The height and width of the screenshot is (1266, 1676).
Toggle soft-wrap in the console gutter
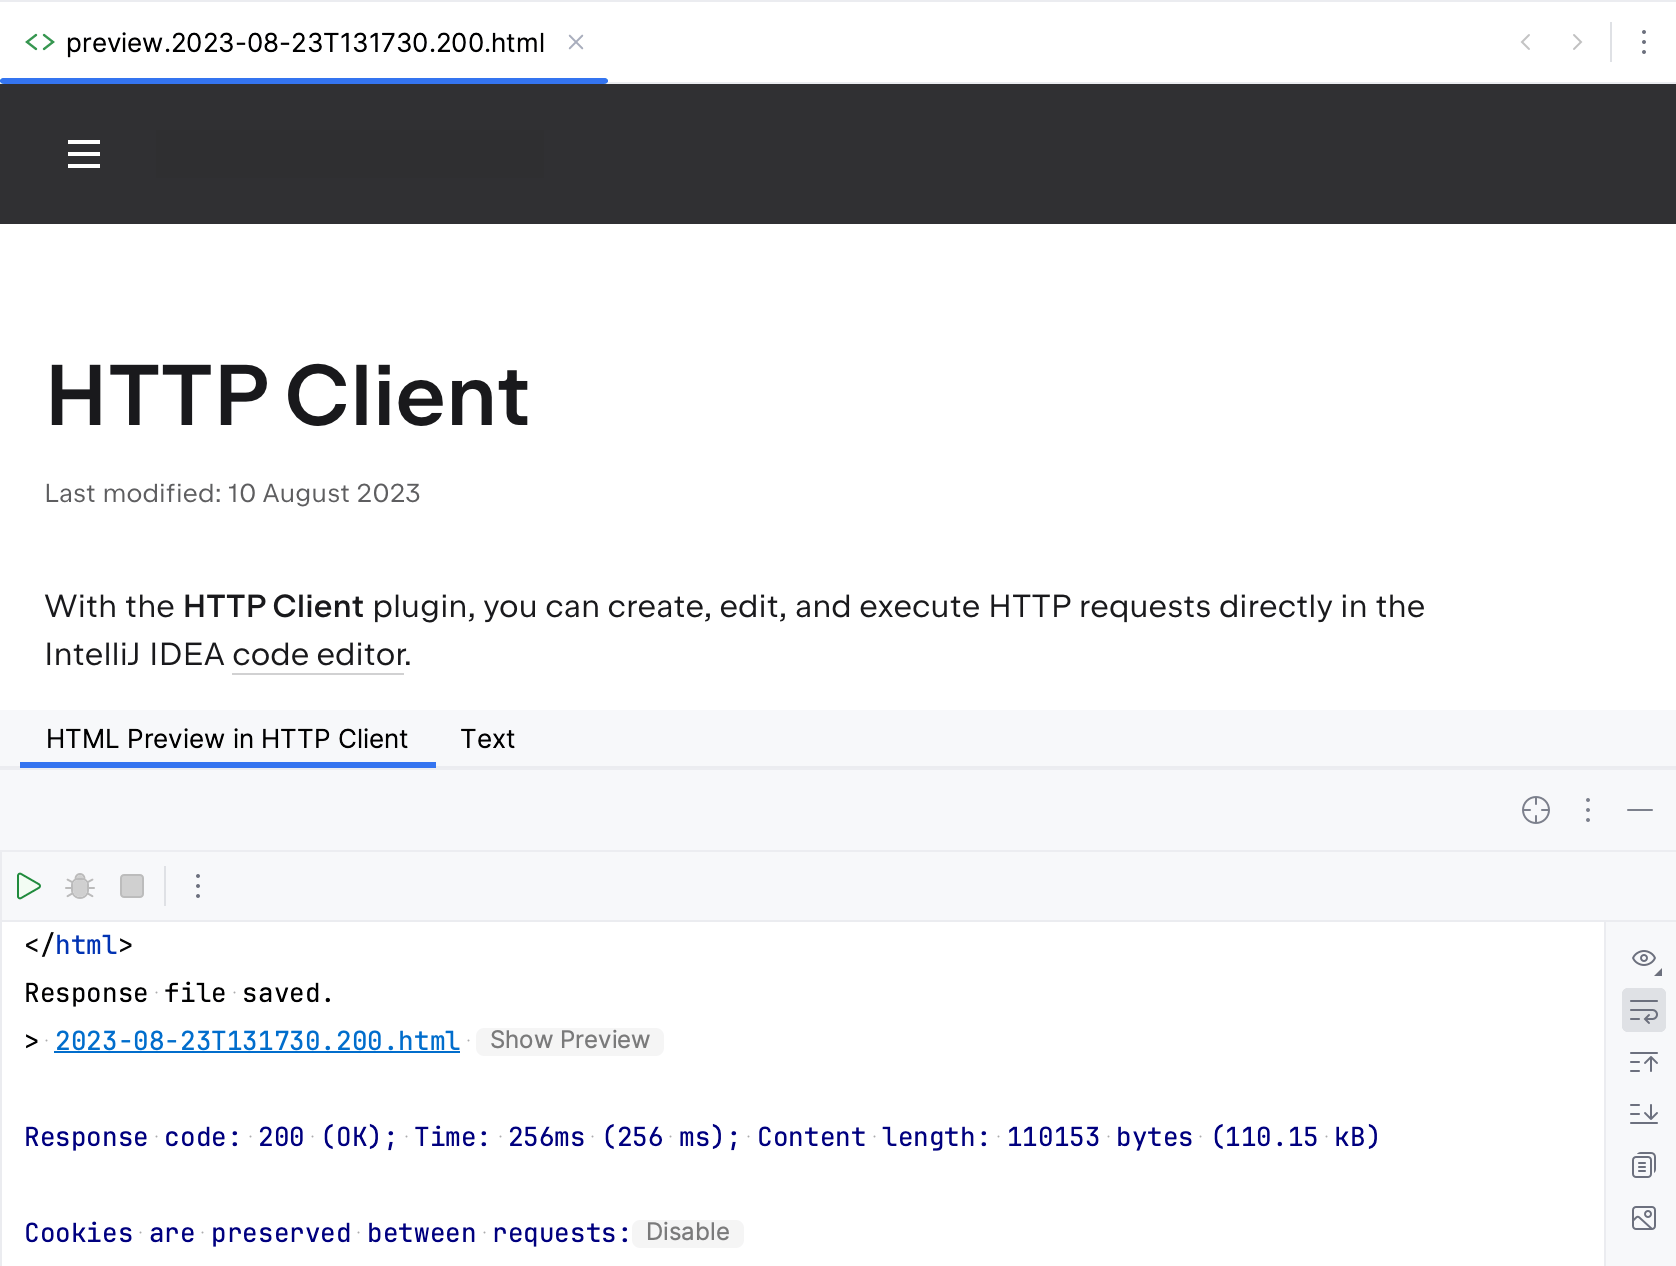click(1643, 1011)
